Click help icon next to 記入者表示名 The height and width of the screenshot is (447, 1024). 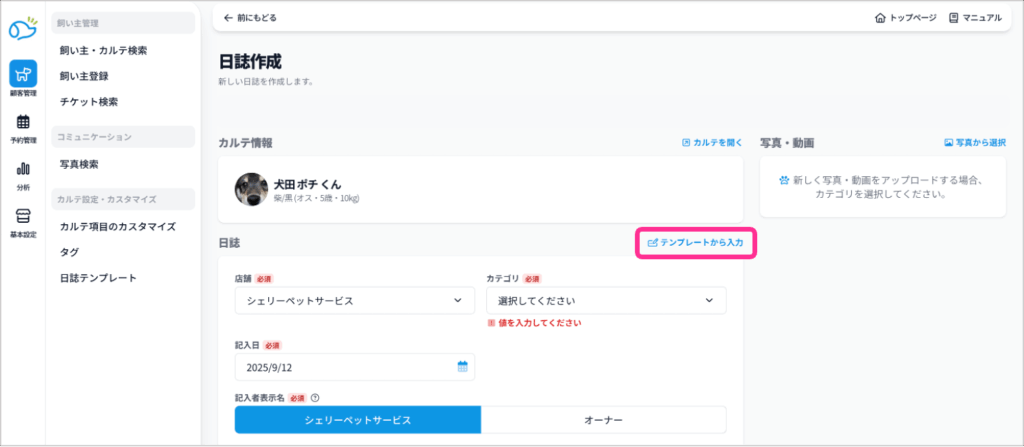(315, 397)
